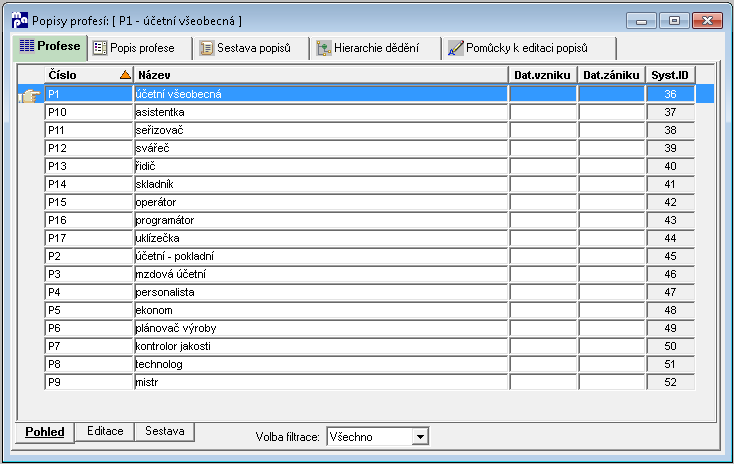Screen dimensions: 734x464
Task: Open Pomůcky k editaci popisů tab
Action: point(529,48)
